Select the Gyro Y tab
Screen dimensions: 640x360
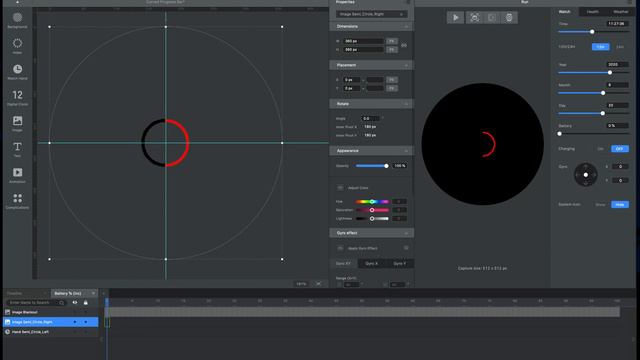click(400, 264)
